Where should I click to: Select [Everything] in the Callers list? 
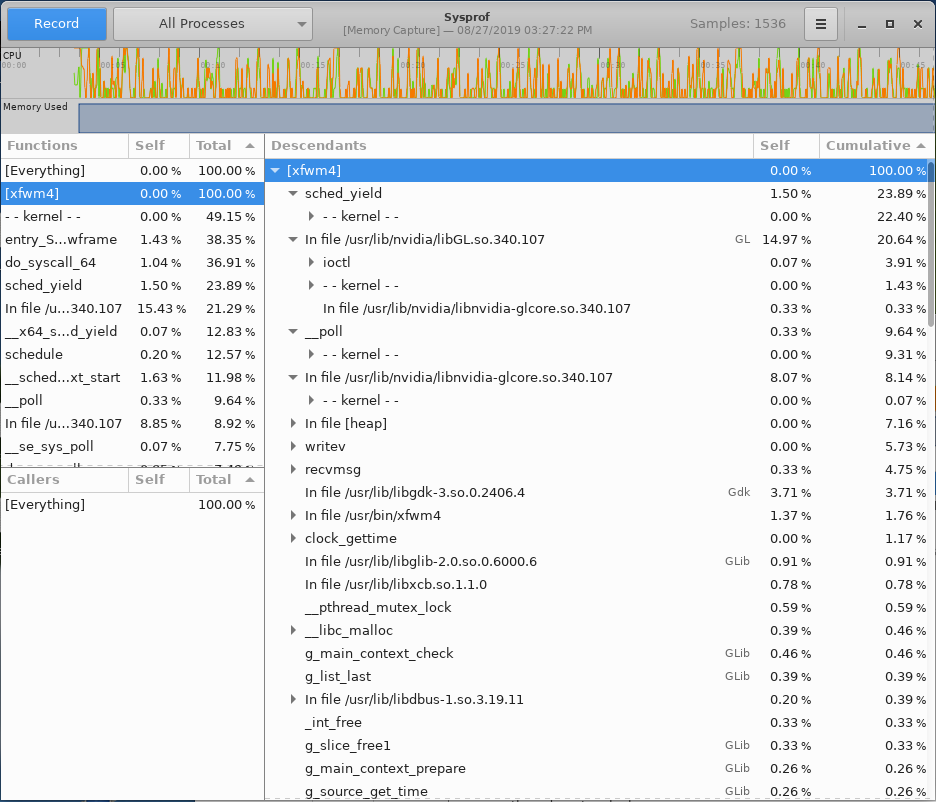pos(45,505)
